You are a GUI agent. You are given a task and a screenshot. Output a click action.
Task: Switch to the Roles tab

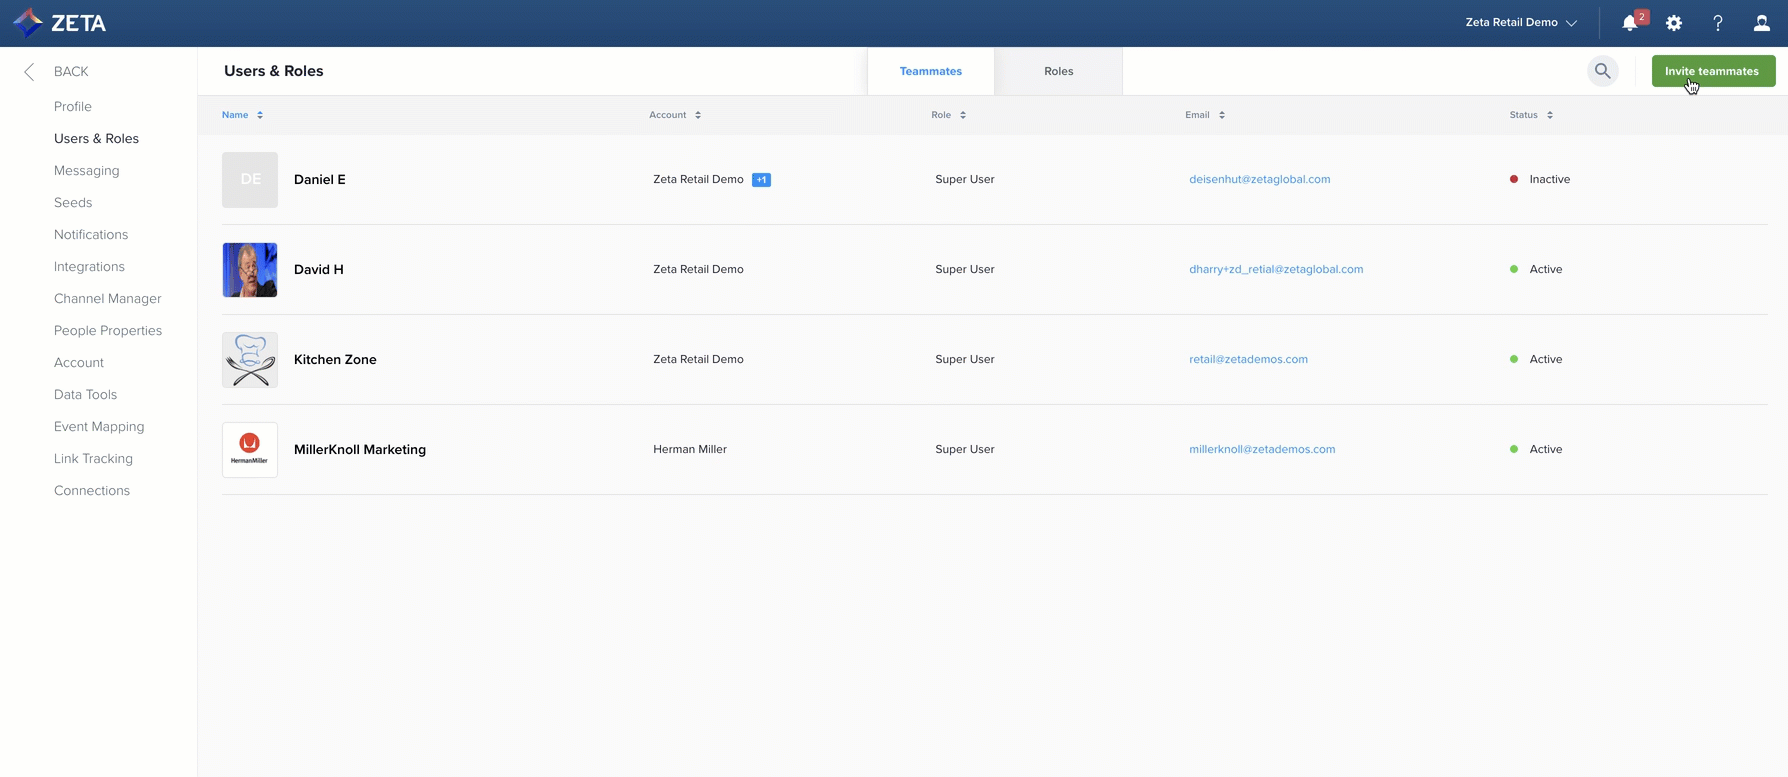point(1058,71)
